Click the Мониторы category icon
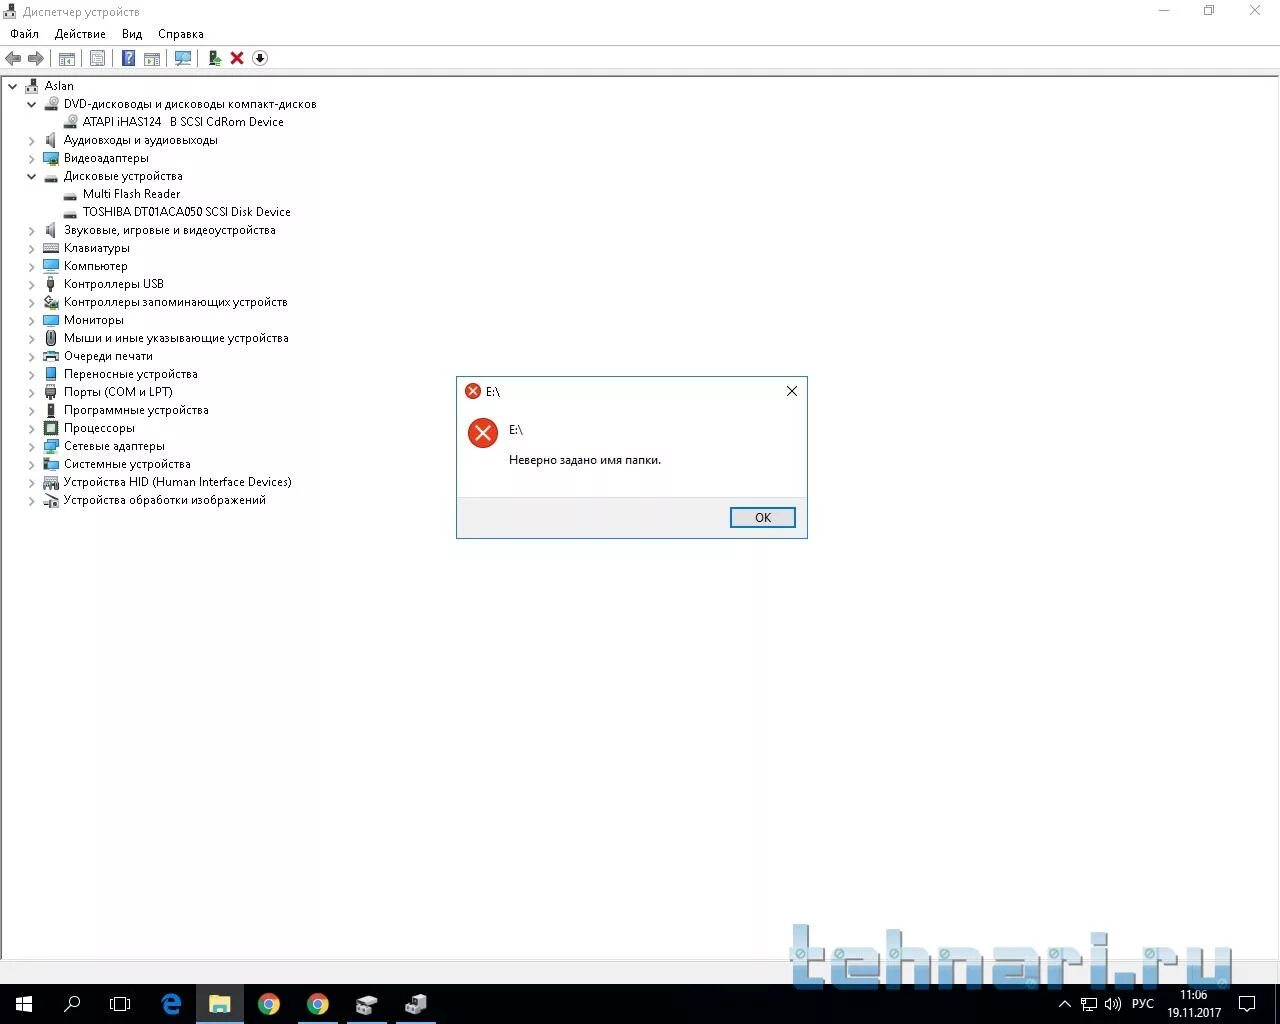Screen dimensions: 1280x1024 (x=51, y=320)
